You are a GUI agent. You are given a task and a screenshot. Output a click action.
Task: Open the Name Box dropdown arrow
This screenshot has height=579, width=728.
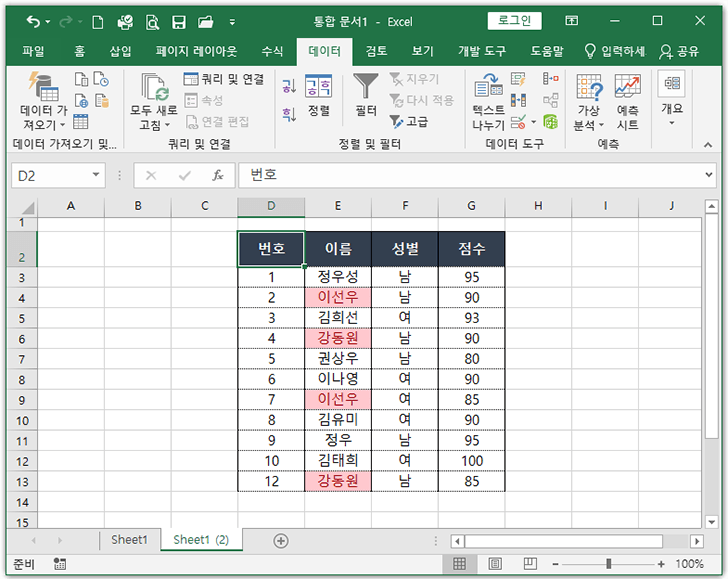[96, 175]
